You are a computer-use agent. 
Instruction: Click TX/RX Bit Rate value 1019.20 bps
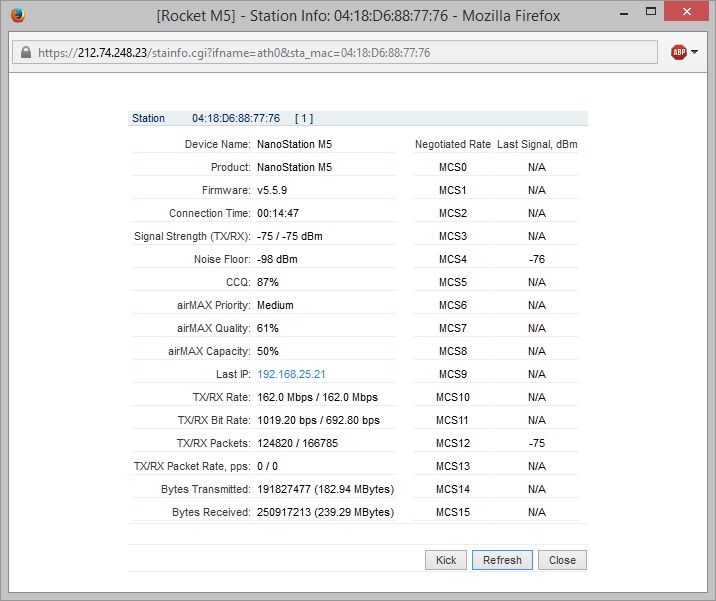coord(318,420)
